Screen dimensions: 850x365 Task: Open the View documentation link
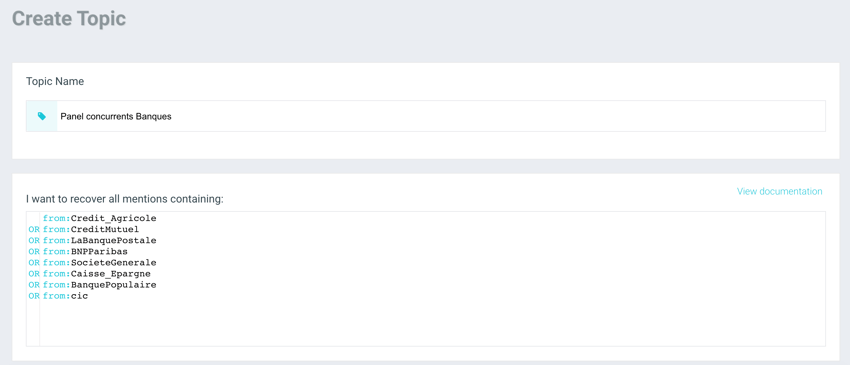click(779, 191)
